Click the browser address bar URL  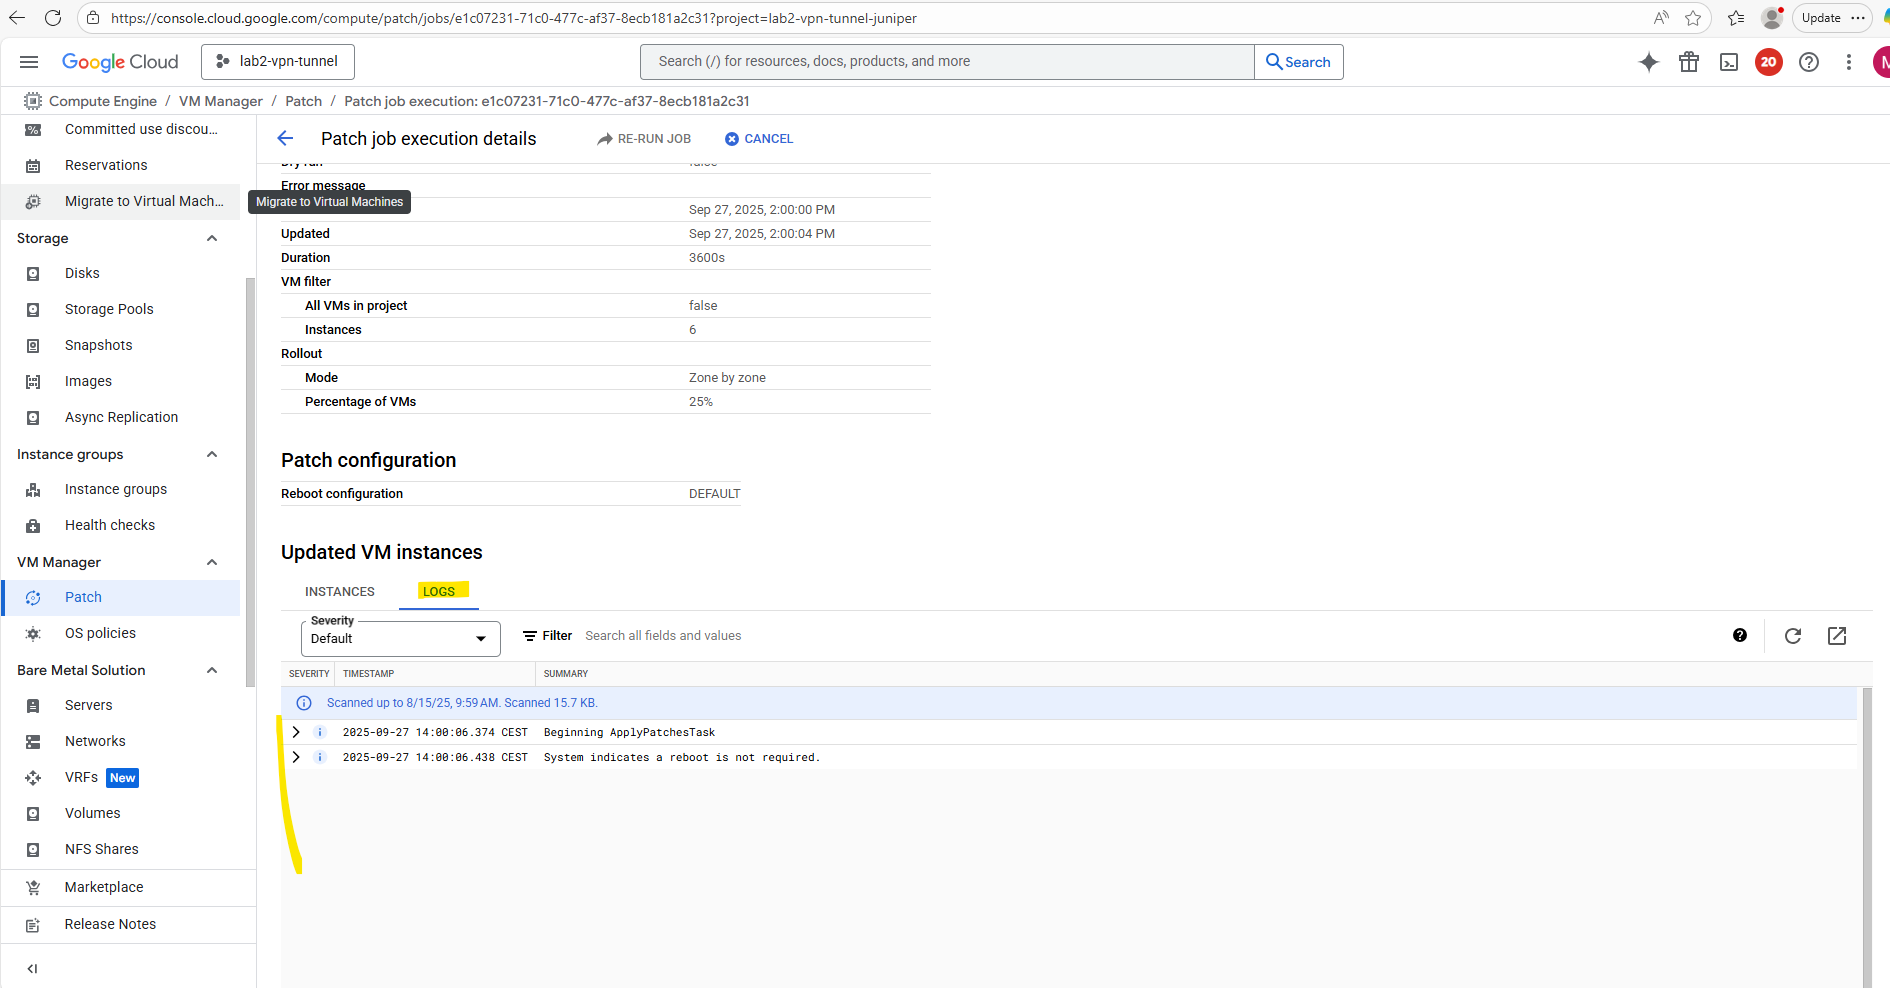point(514,18)
